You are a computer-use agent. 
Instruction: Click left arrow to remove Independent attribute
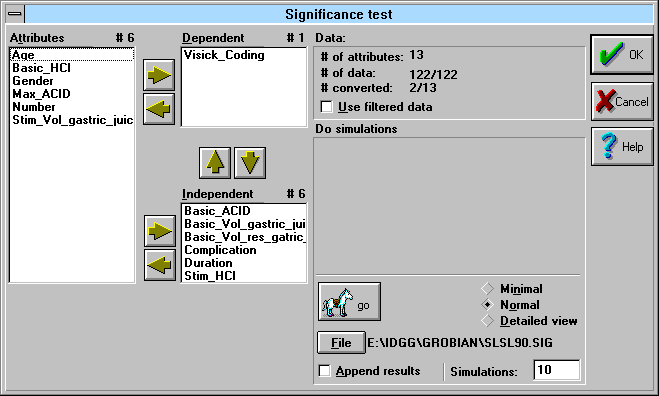[160, 265]
